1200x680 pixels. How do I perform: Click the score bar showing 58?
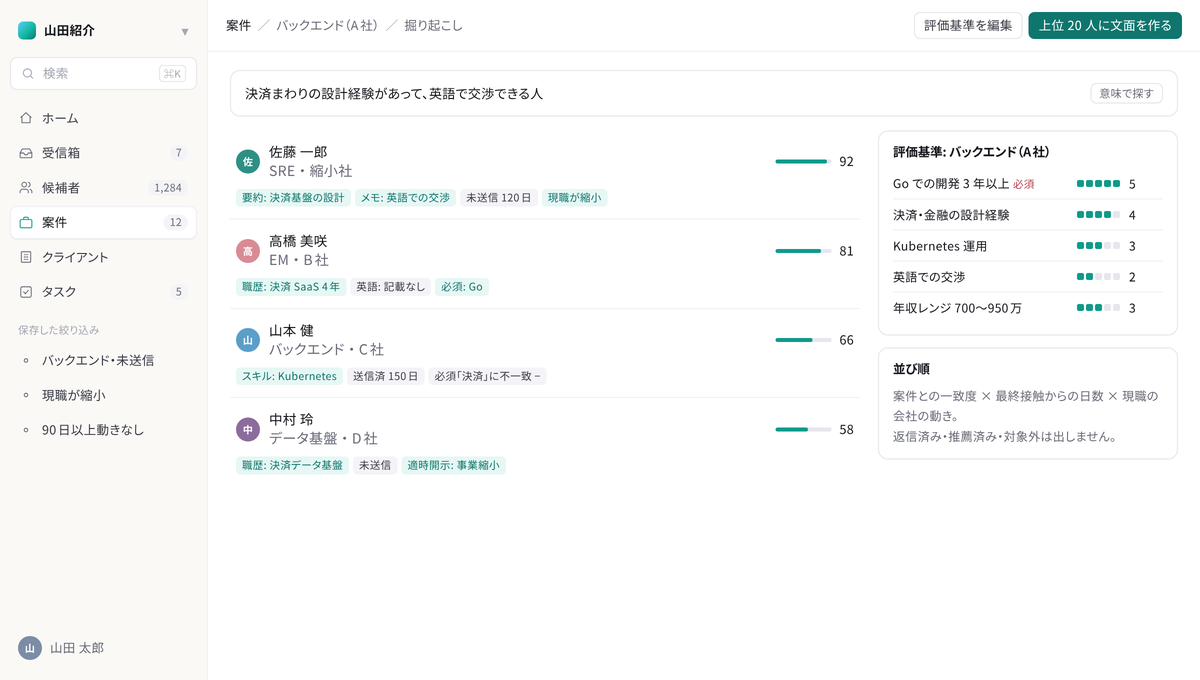pos(803,429)
